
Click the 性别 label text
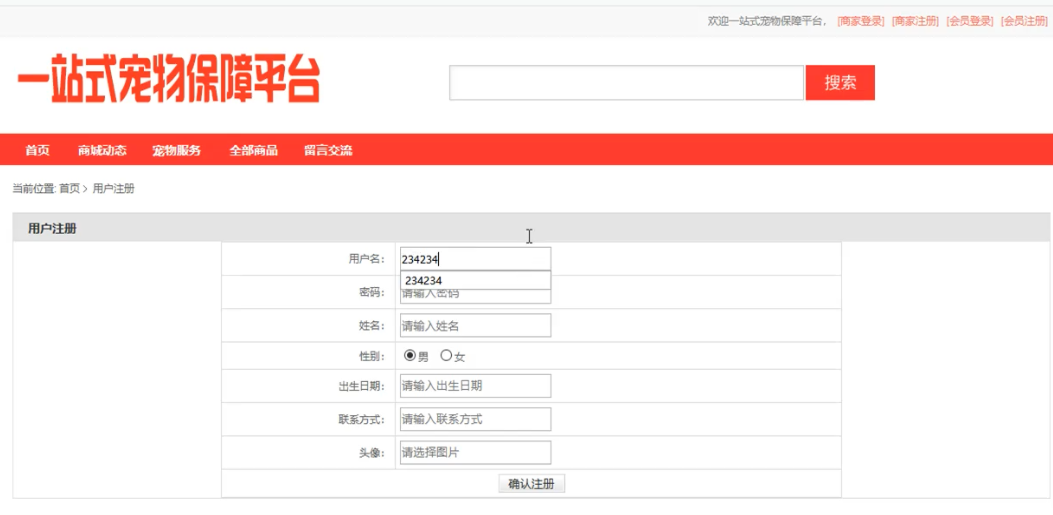coord(372,356)
